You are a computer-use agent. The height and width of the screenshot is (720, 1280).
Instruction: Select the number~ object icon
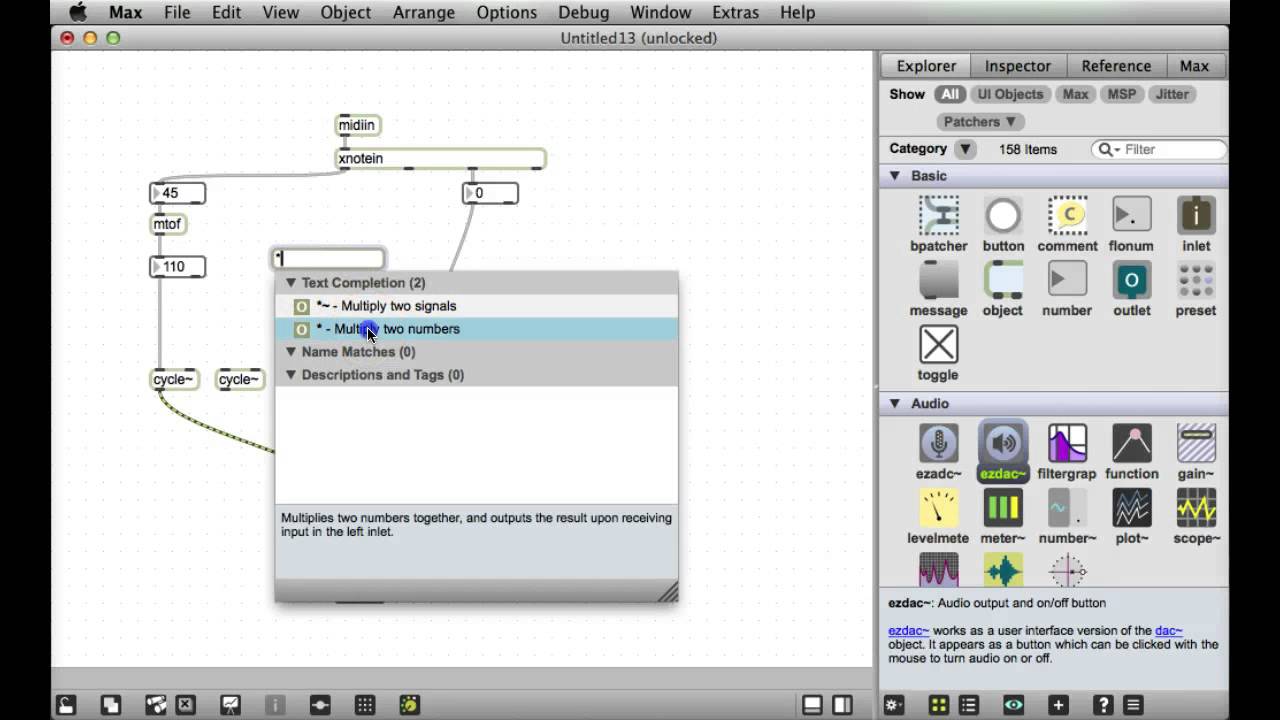point(1067,508)
